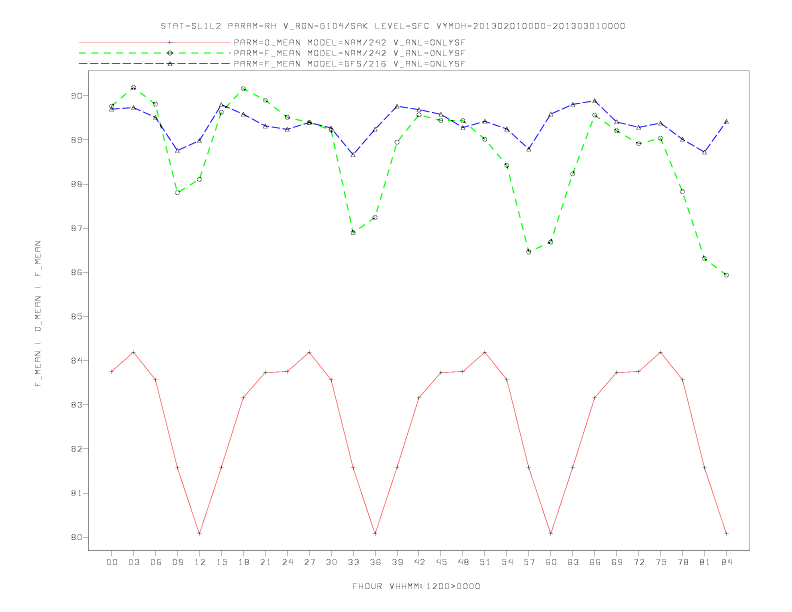Click x-axis forecast hour label 66
The width and height of the screenshot is (792, 612).
click(595, 562)
